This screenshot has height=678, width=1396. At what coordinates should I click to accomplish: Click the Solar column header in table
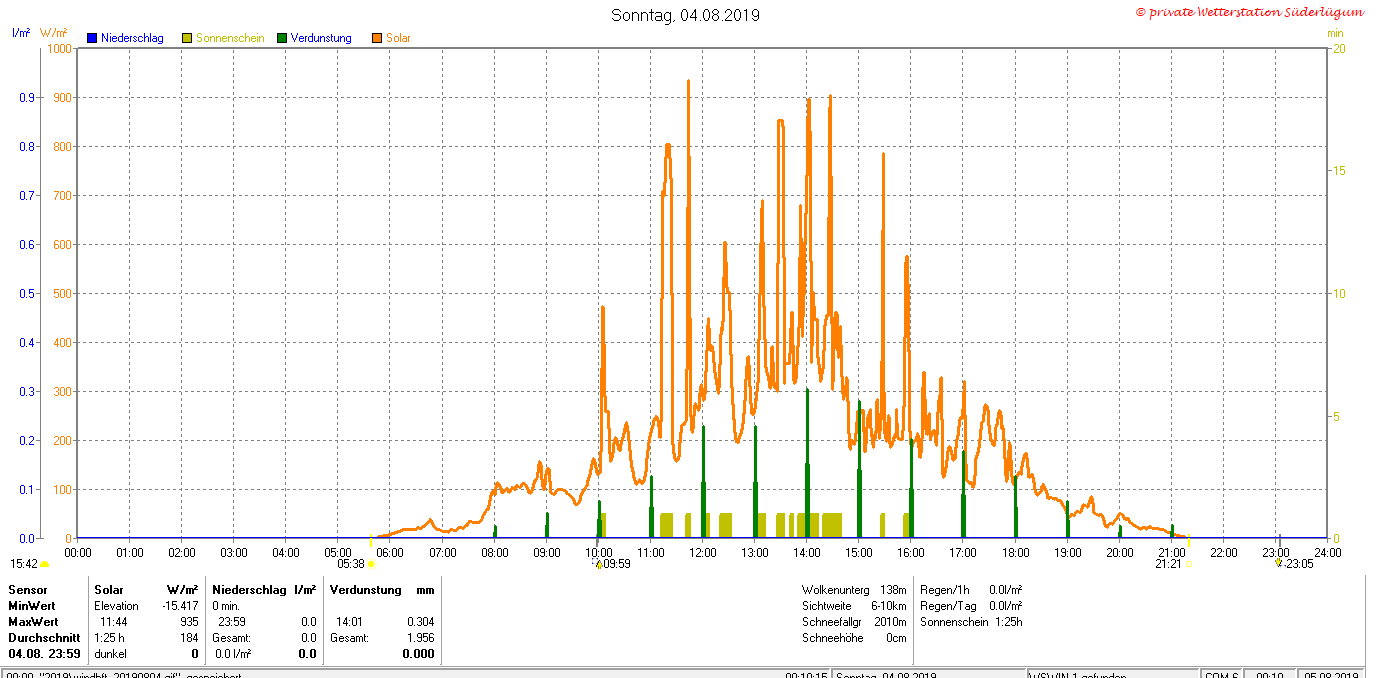(108, 590)
